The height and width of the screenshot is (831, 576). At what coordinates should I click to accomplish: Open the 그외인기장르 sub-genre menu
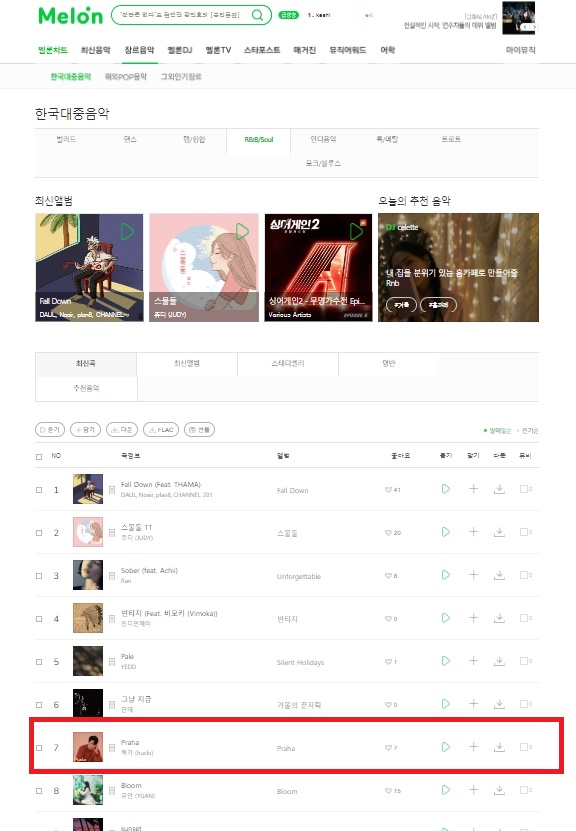181,77
